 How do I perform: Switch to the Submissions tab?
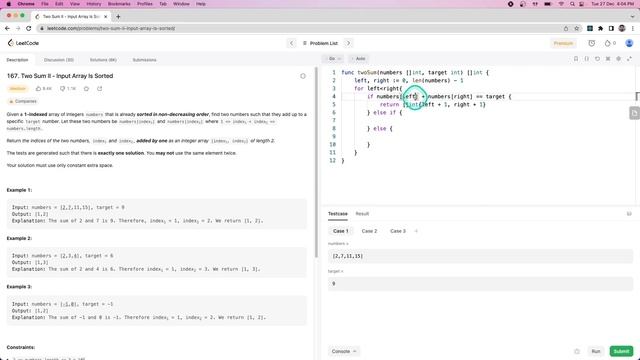[x=144, y=60]
